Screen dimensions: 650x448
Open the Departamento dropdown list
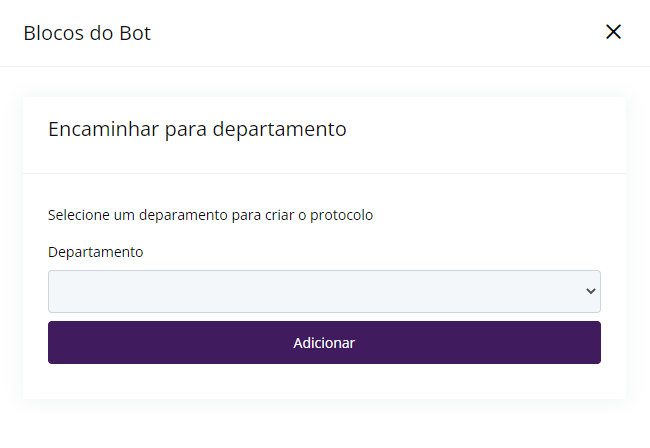(x=324, y=291)
